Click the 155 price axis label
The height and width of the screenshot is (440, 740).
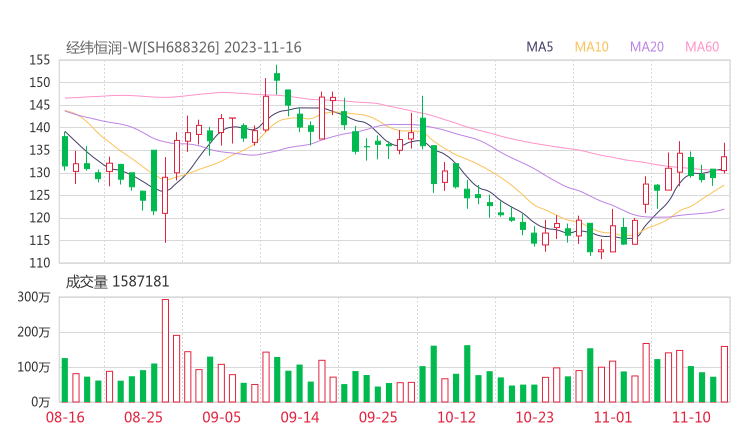40,60
